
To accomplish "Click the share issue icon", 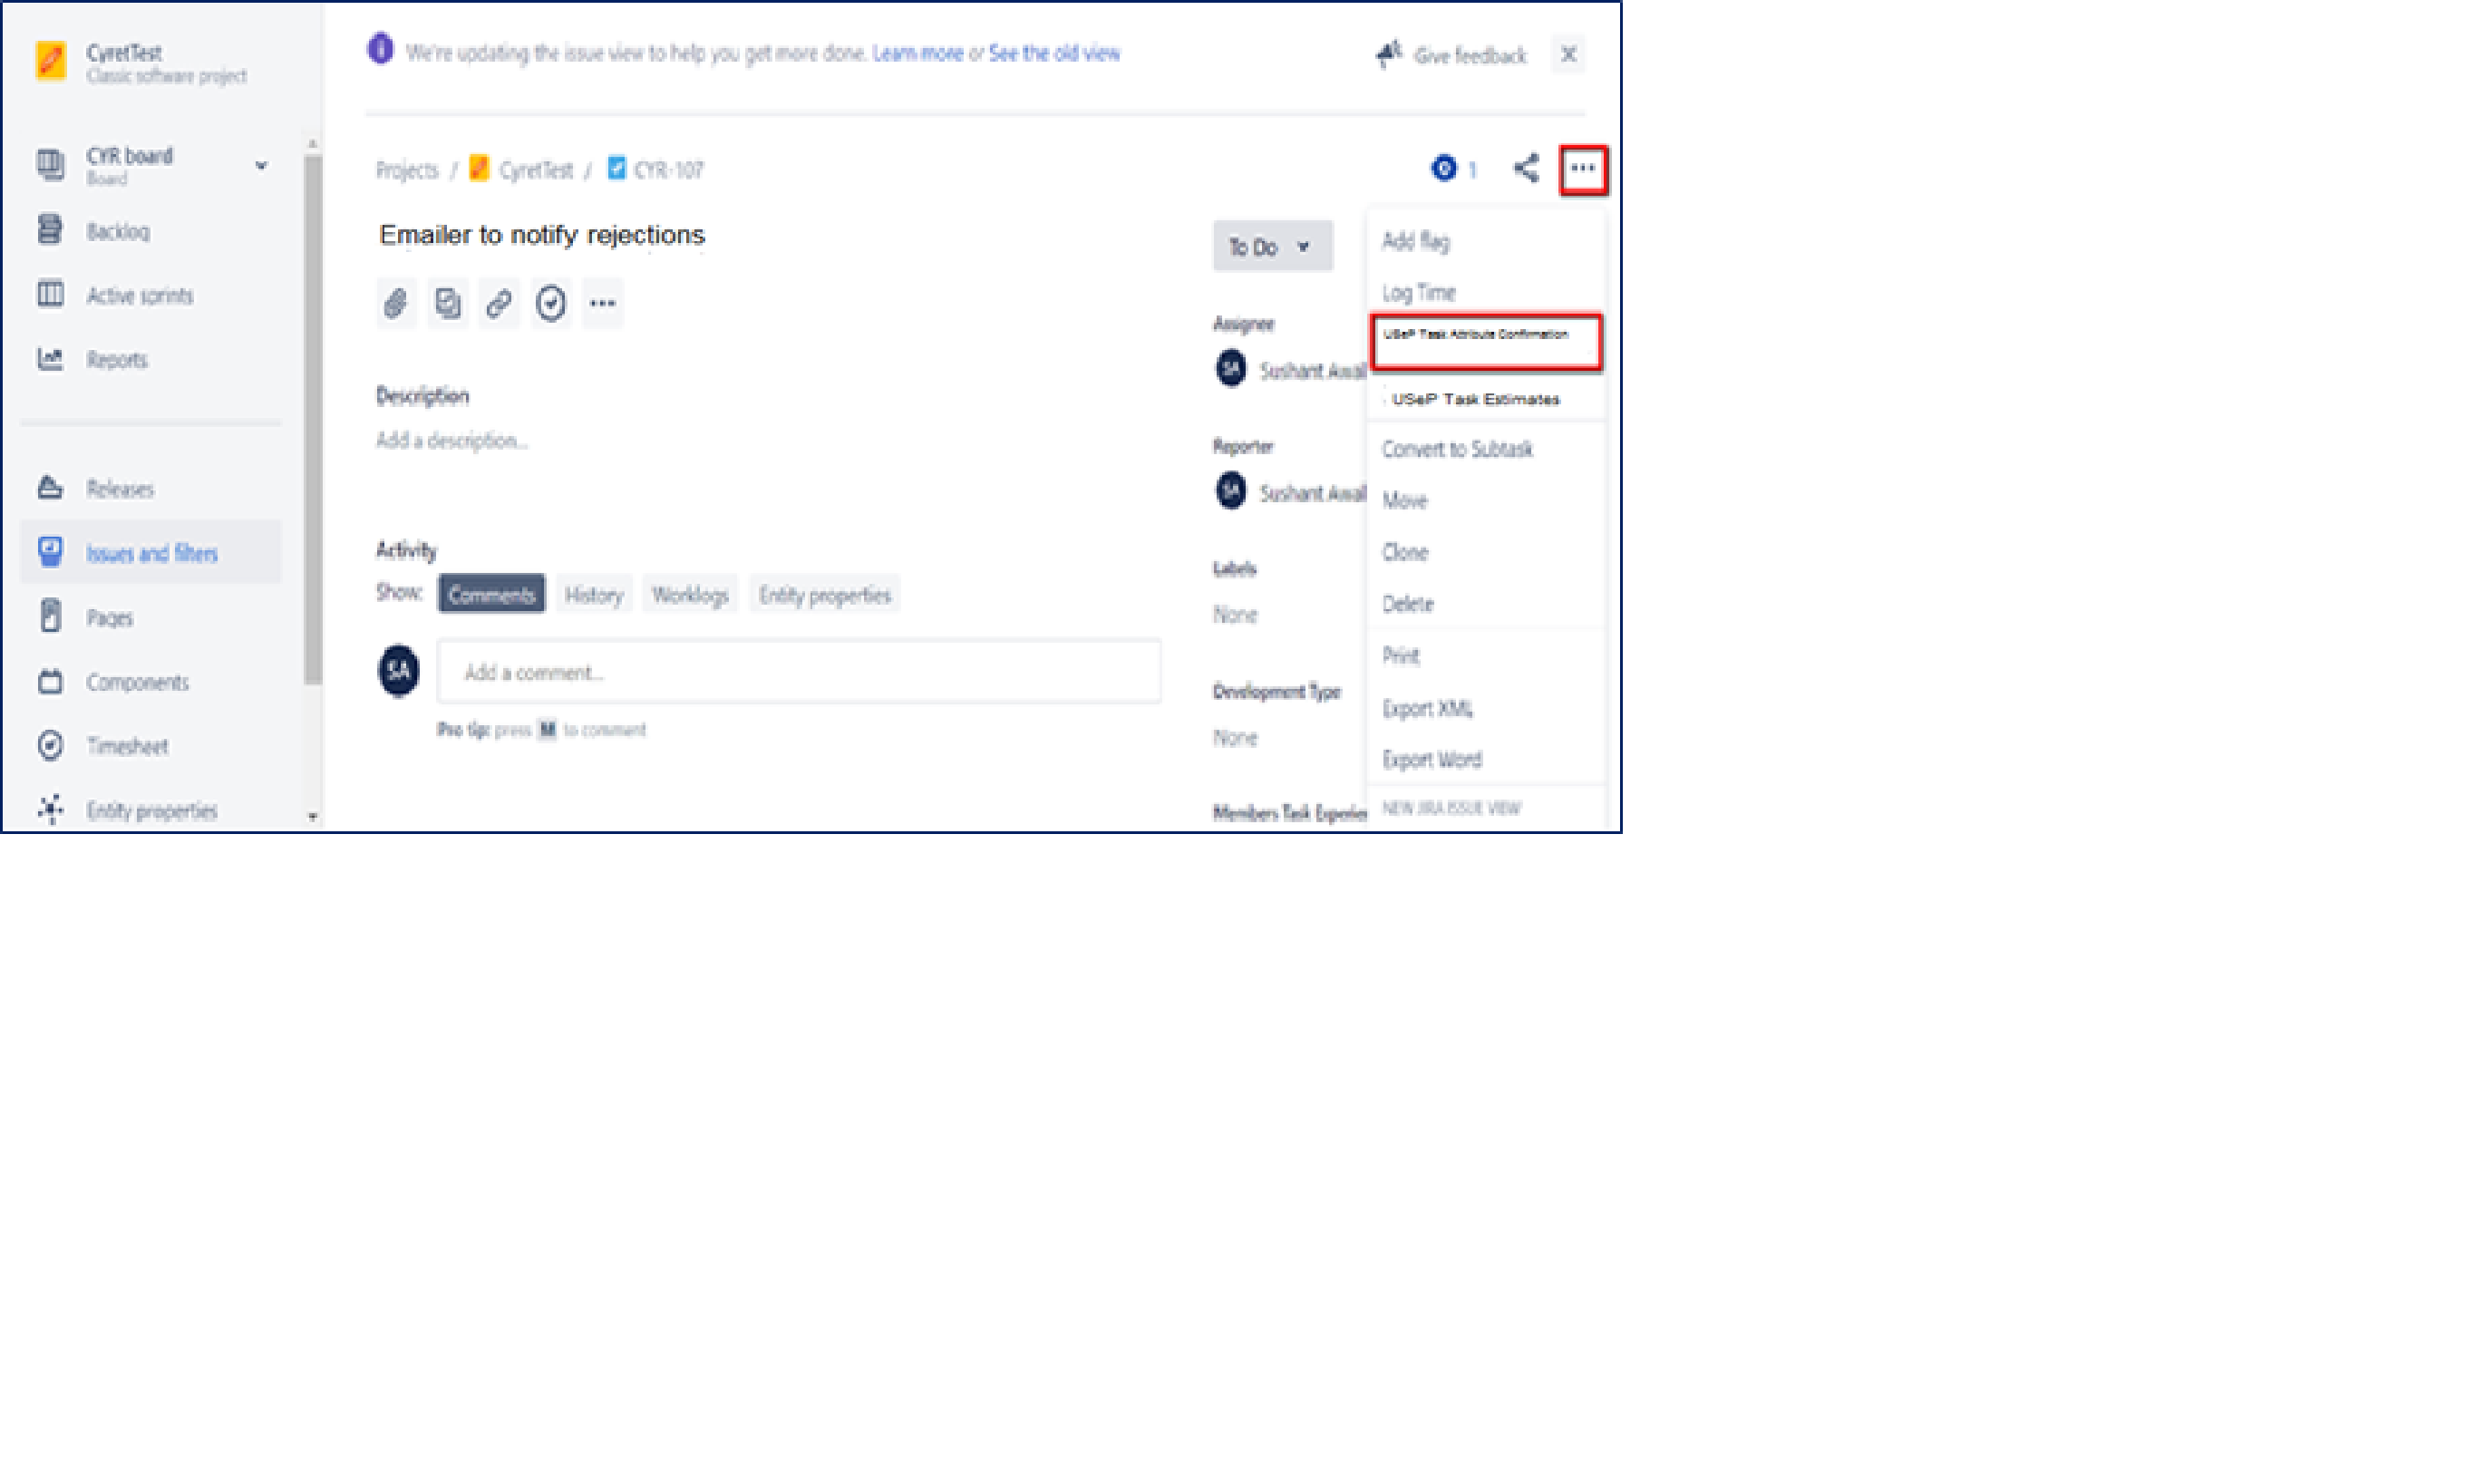I will [x=1526, y=168].
